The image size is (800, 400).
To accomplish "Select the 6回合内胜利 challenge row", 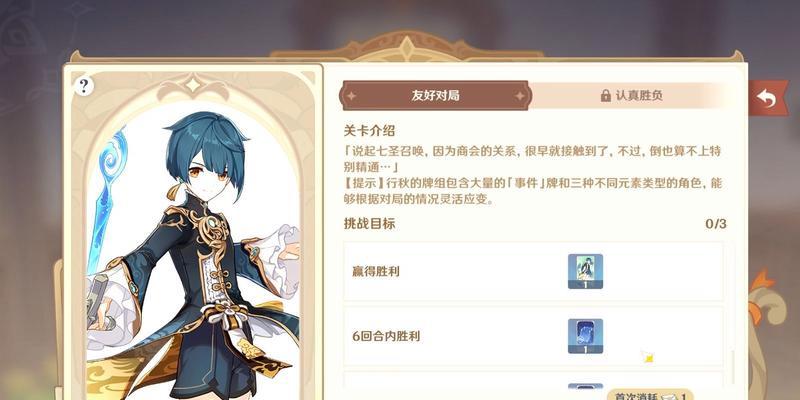I will 533,336.
